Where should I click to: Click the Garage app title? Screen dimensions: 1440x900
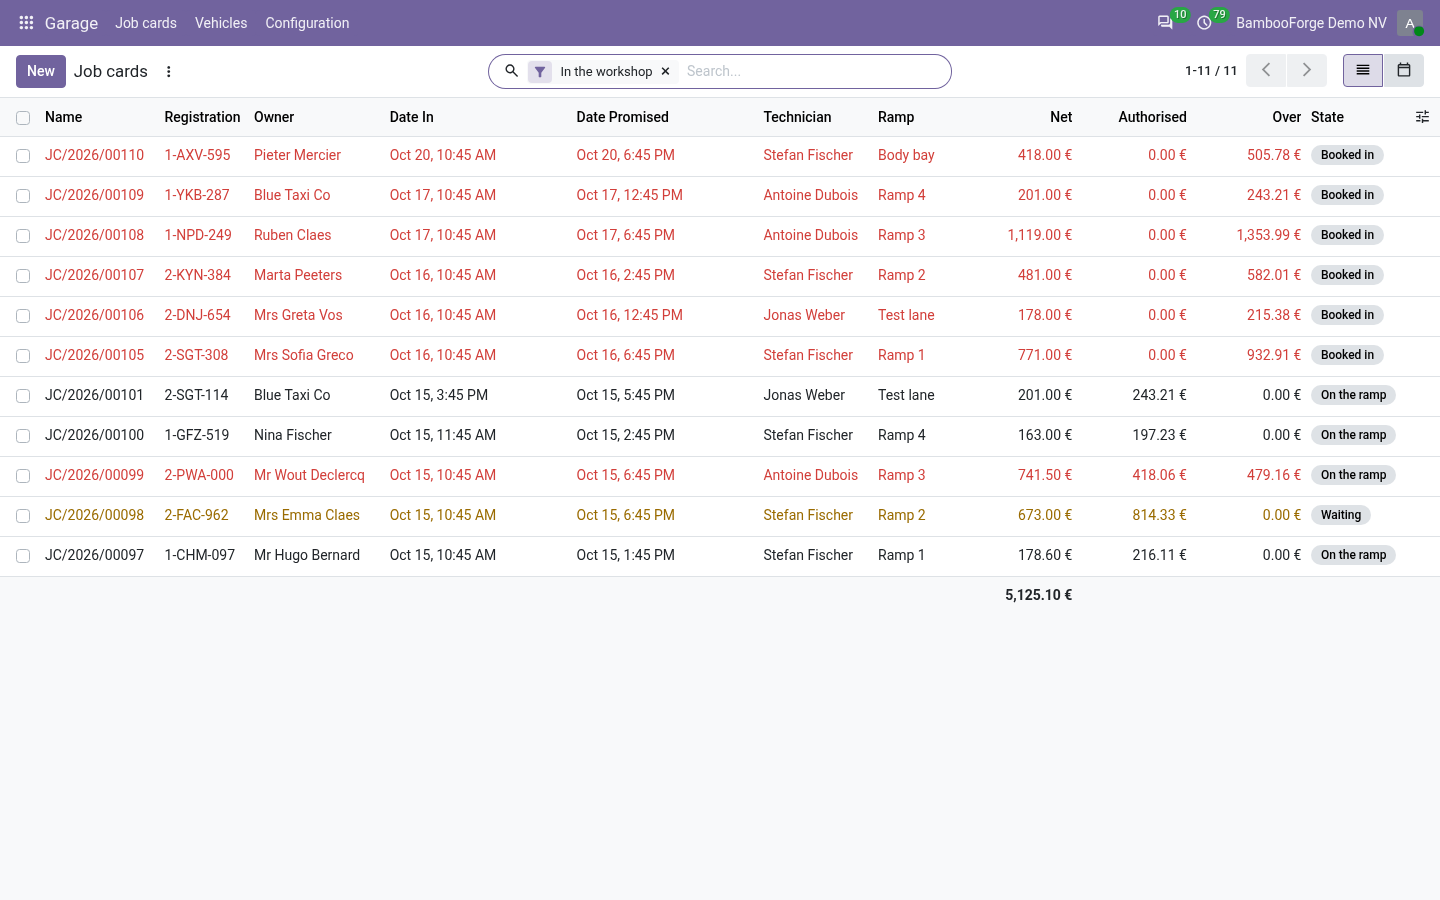point(71,23)
